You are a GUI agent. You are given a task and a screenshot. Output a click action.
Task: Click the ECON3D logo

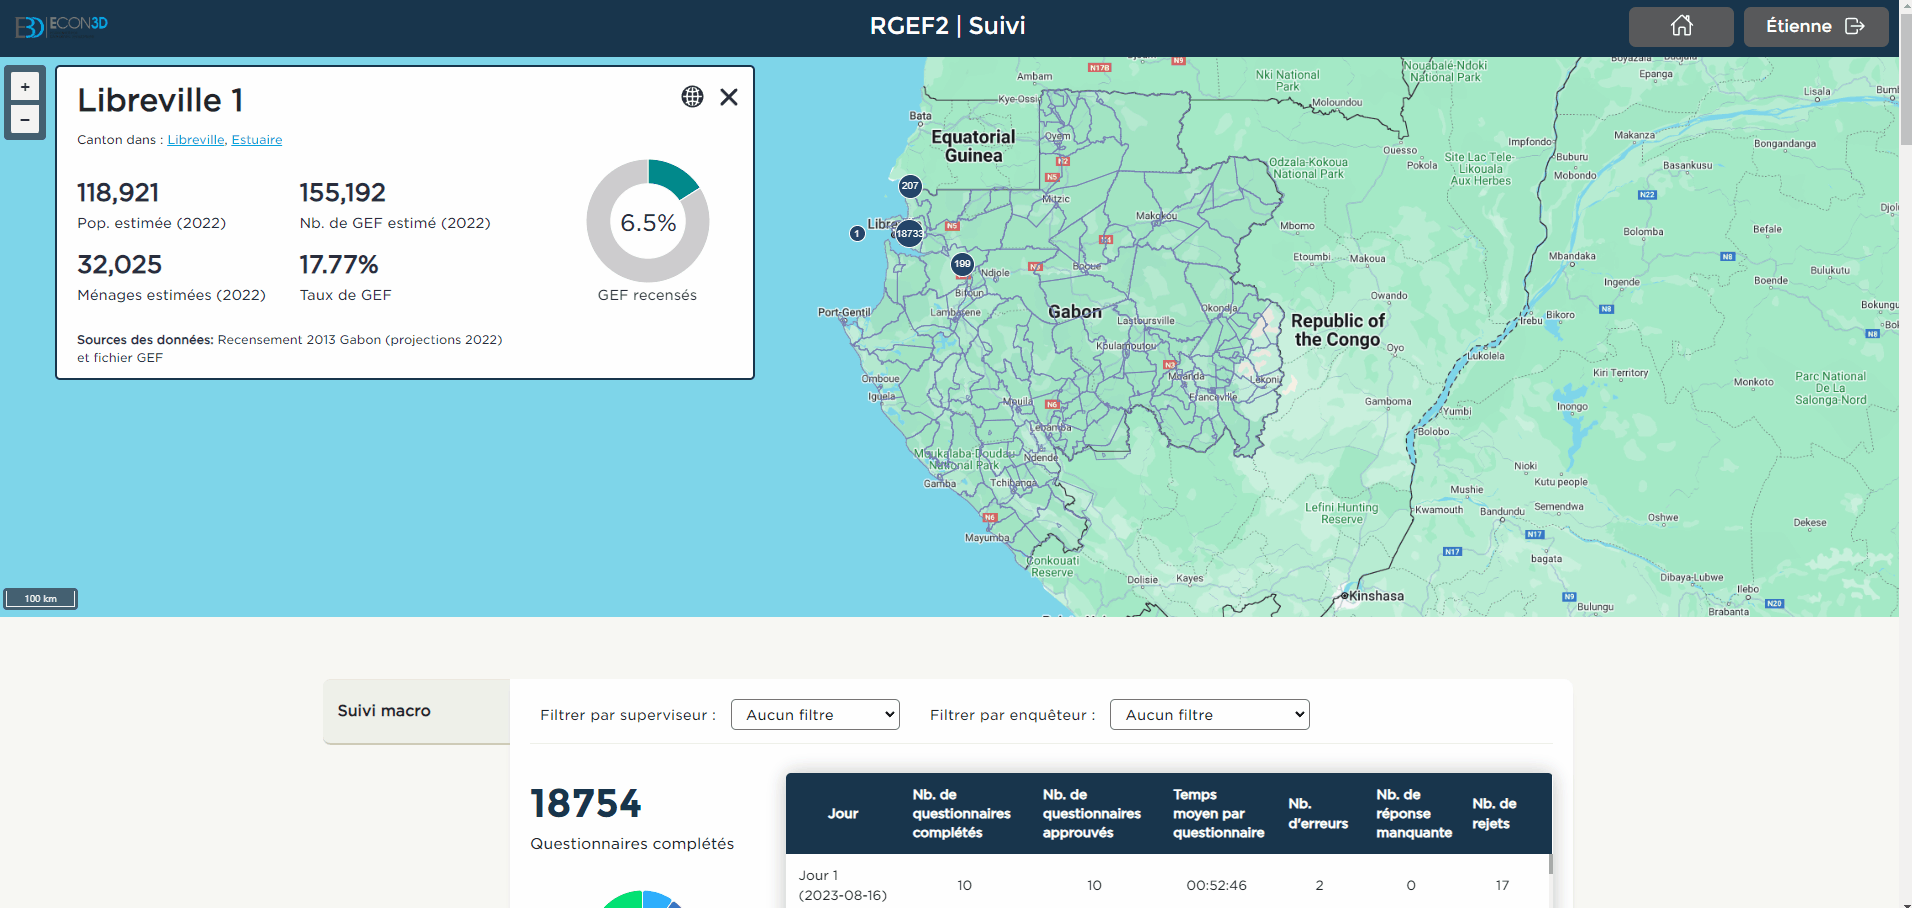[x=62, y=26]
